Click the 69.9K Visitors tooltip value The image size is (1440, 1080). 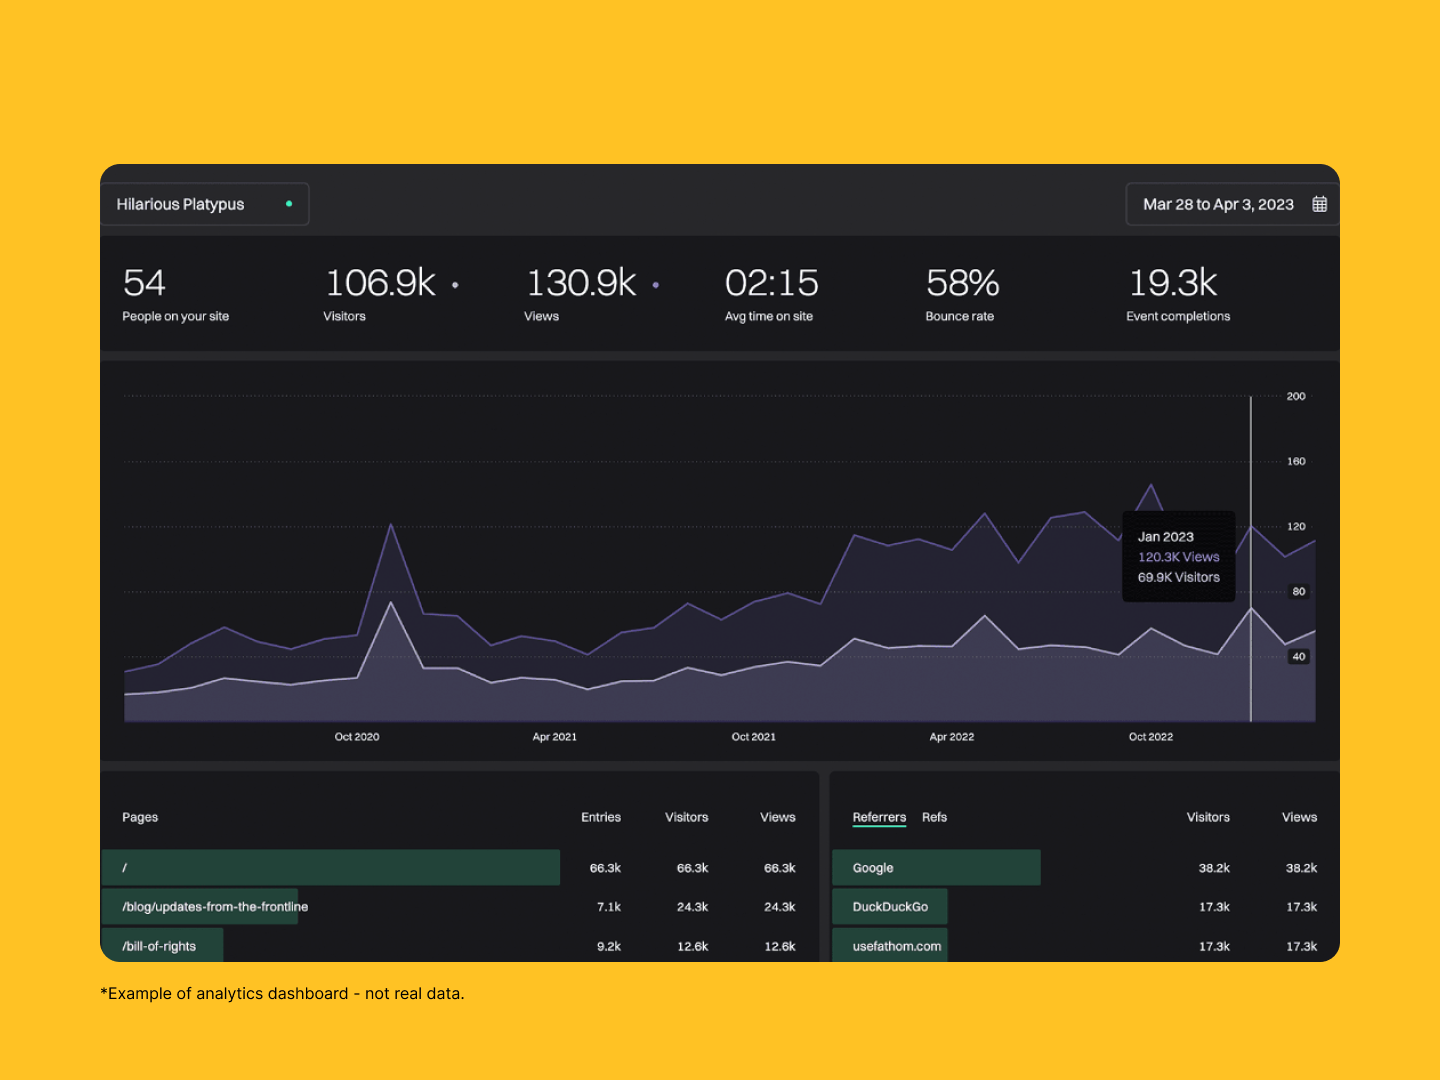(x=1179, y=577)
